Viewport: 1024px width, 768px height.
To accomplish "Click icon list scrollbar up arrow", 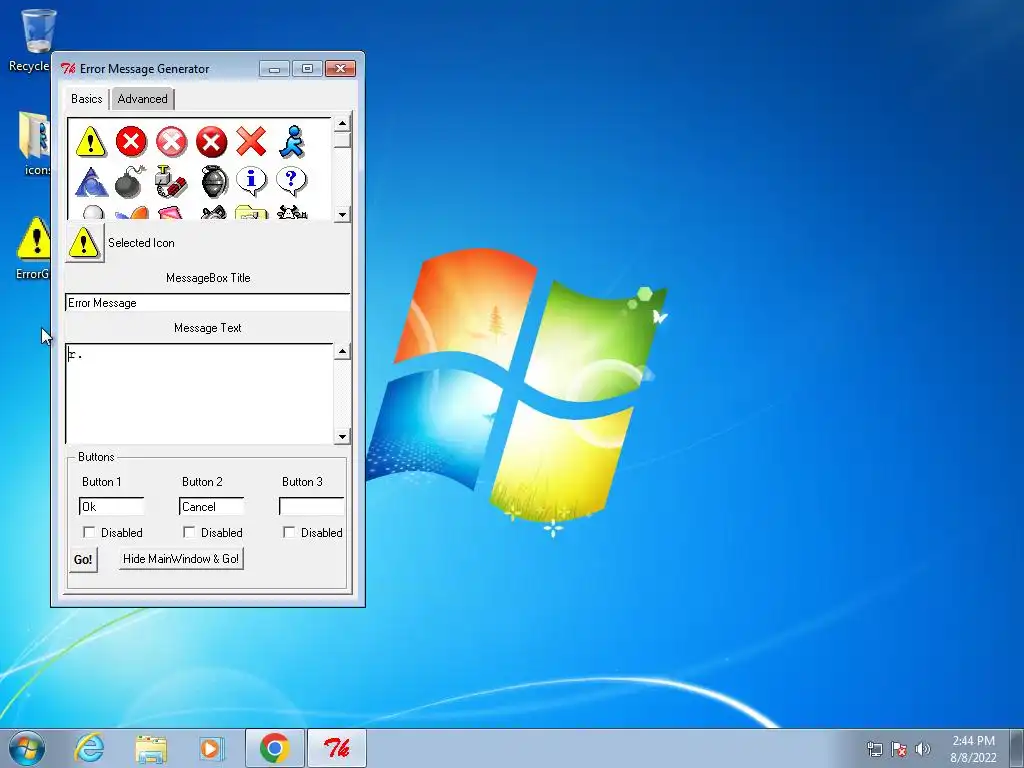I will click(342, 123).
